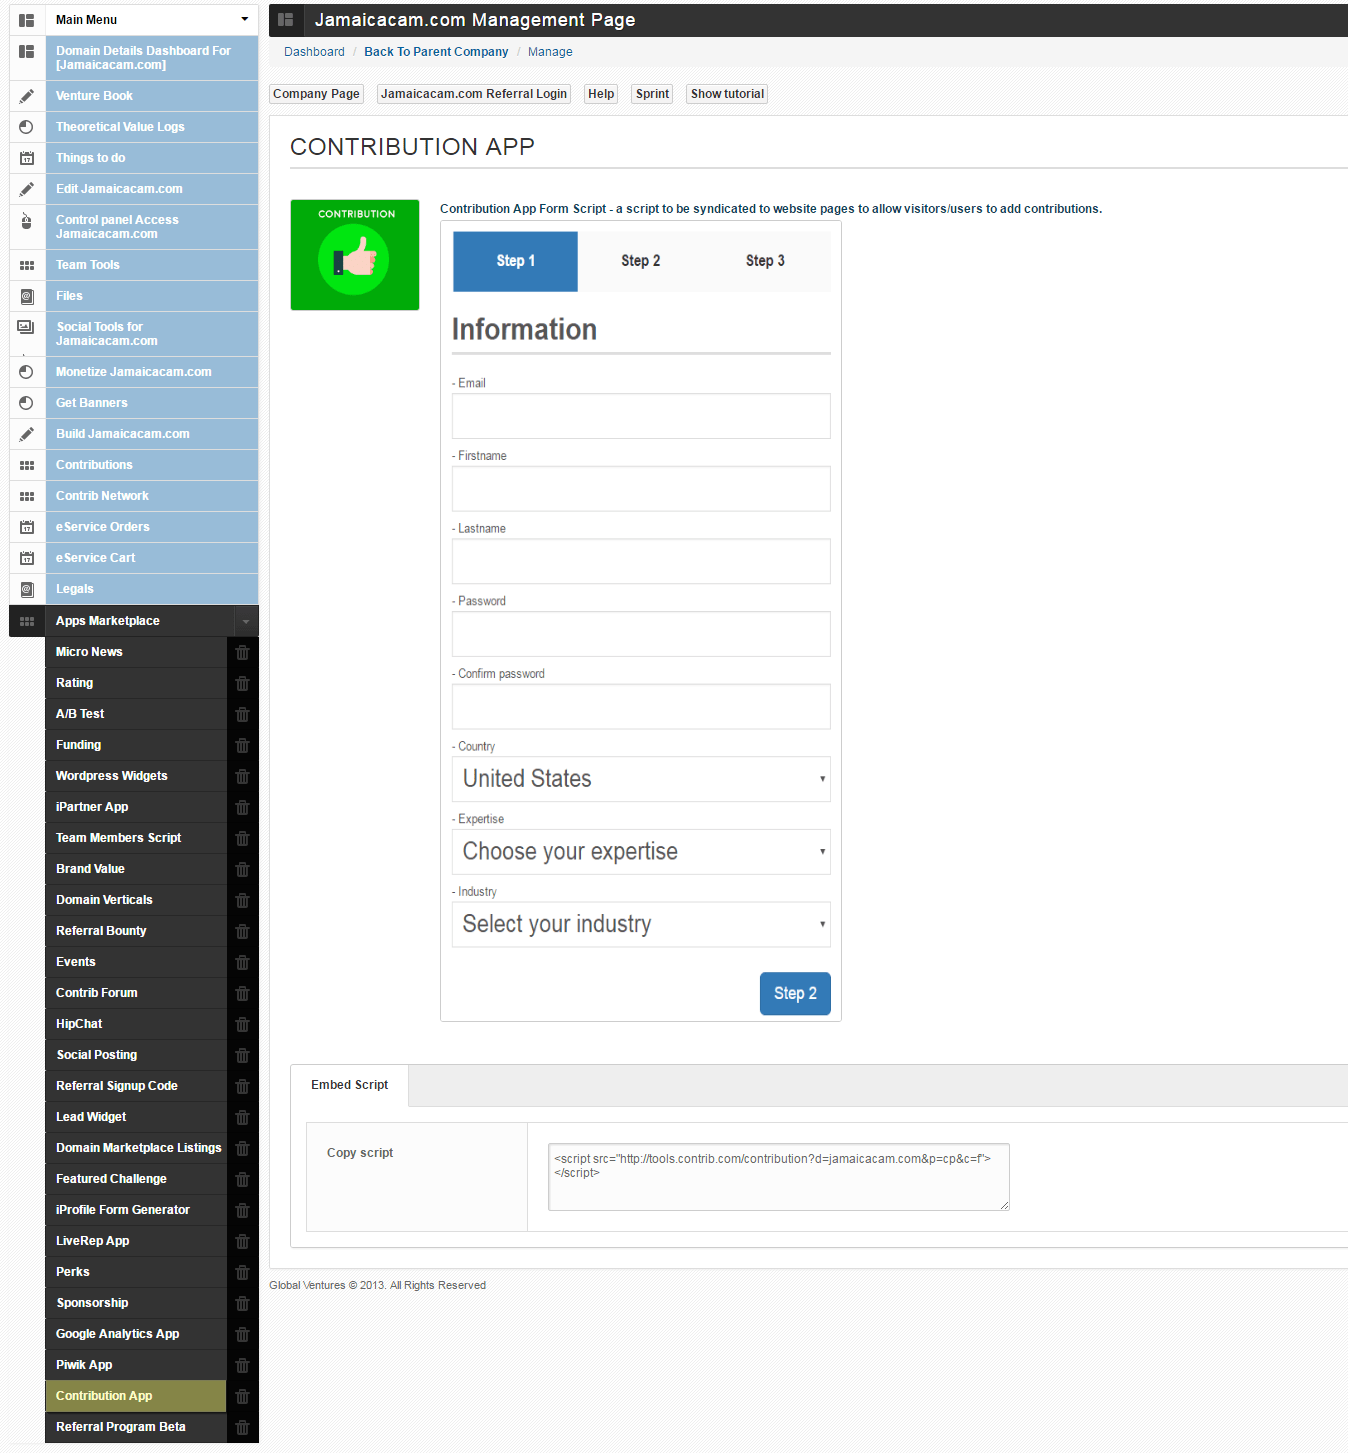Open Referral Program Beta in sidebar
Viewport: 1348px width, 1453px height.
click(x=136, y=1427)
